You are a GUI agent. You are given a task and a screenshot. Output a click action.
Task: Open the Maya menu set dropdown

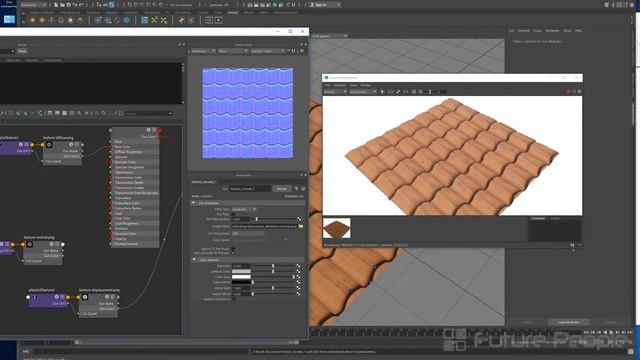click(x=33, y=4)
